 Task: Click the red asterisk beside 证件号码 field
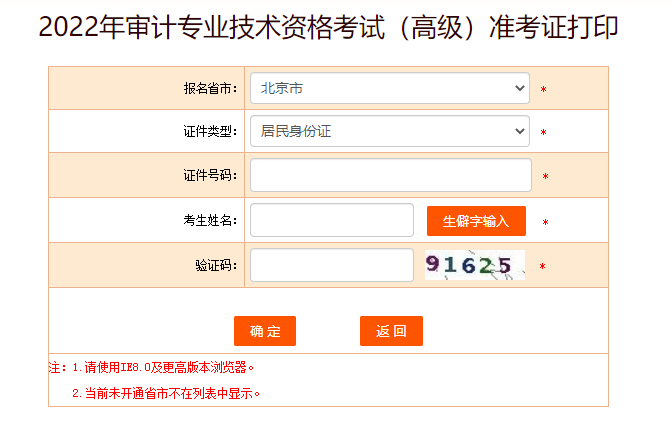click(546, 177)
